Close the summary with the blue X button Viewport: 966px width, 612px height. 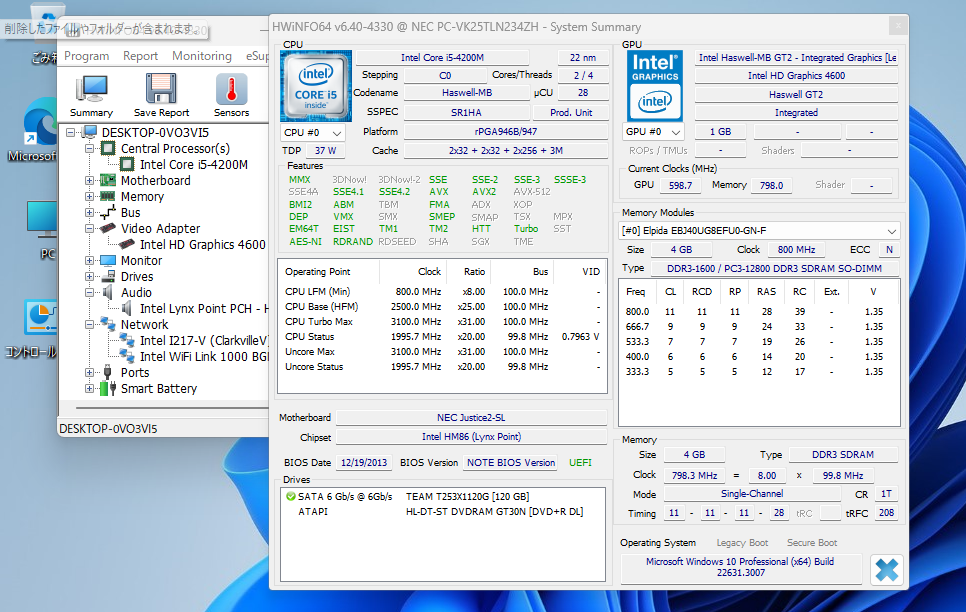[x=887, y=569]
